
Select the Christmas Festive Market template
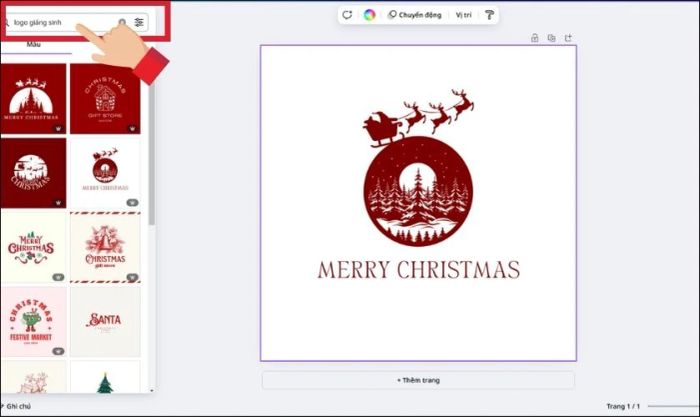pyautogui.click(x=33, y=321)
